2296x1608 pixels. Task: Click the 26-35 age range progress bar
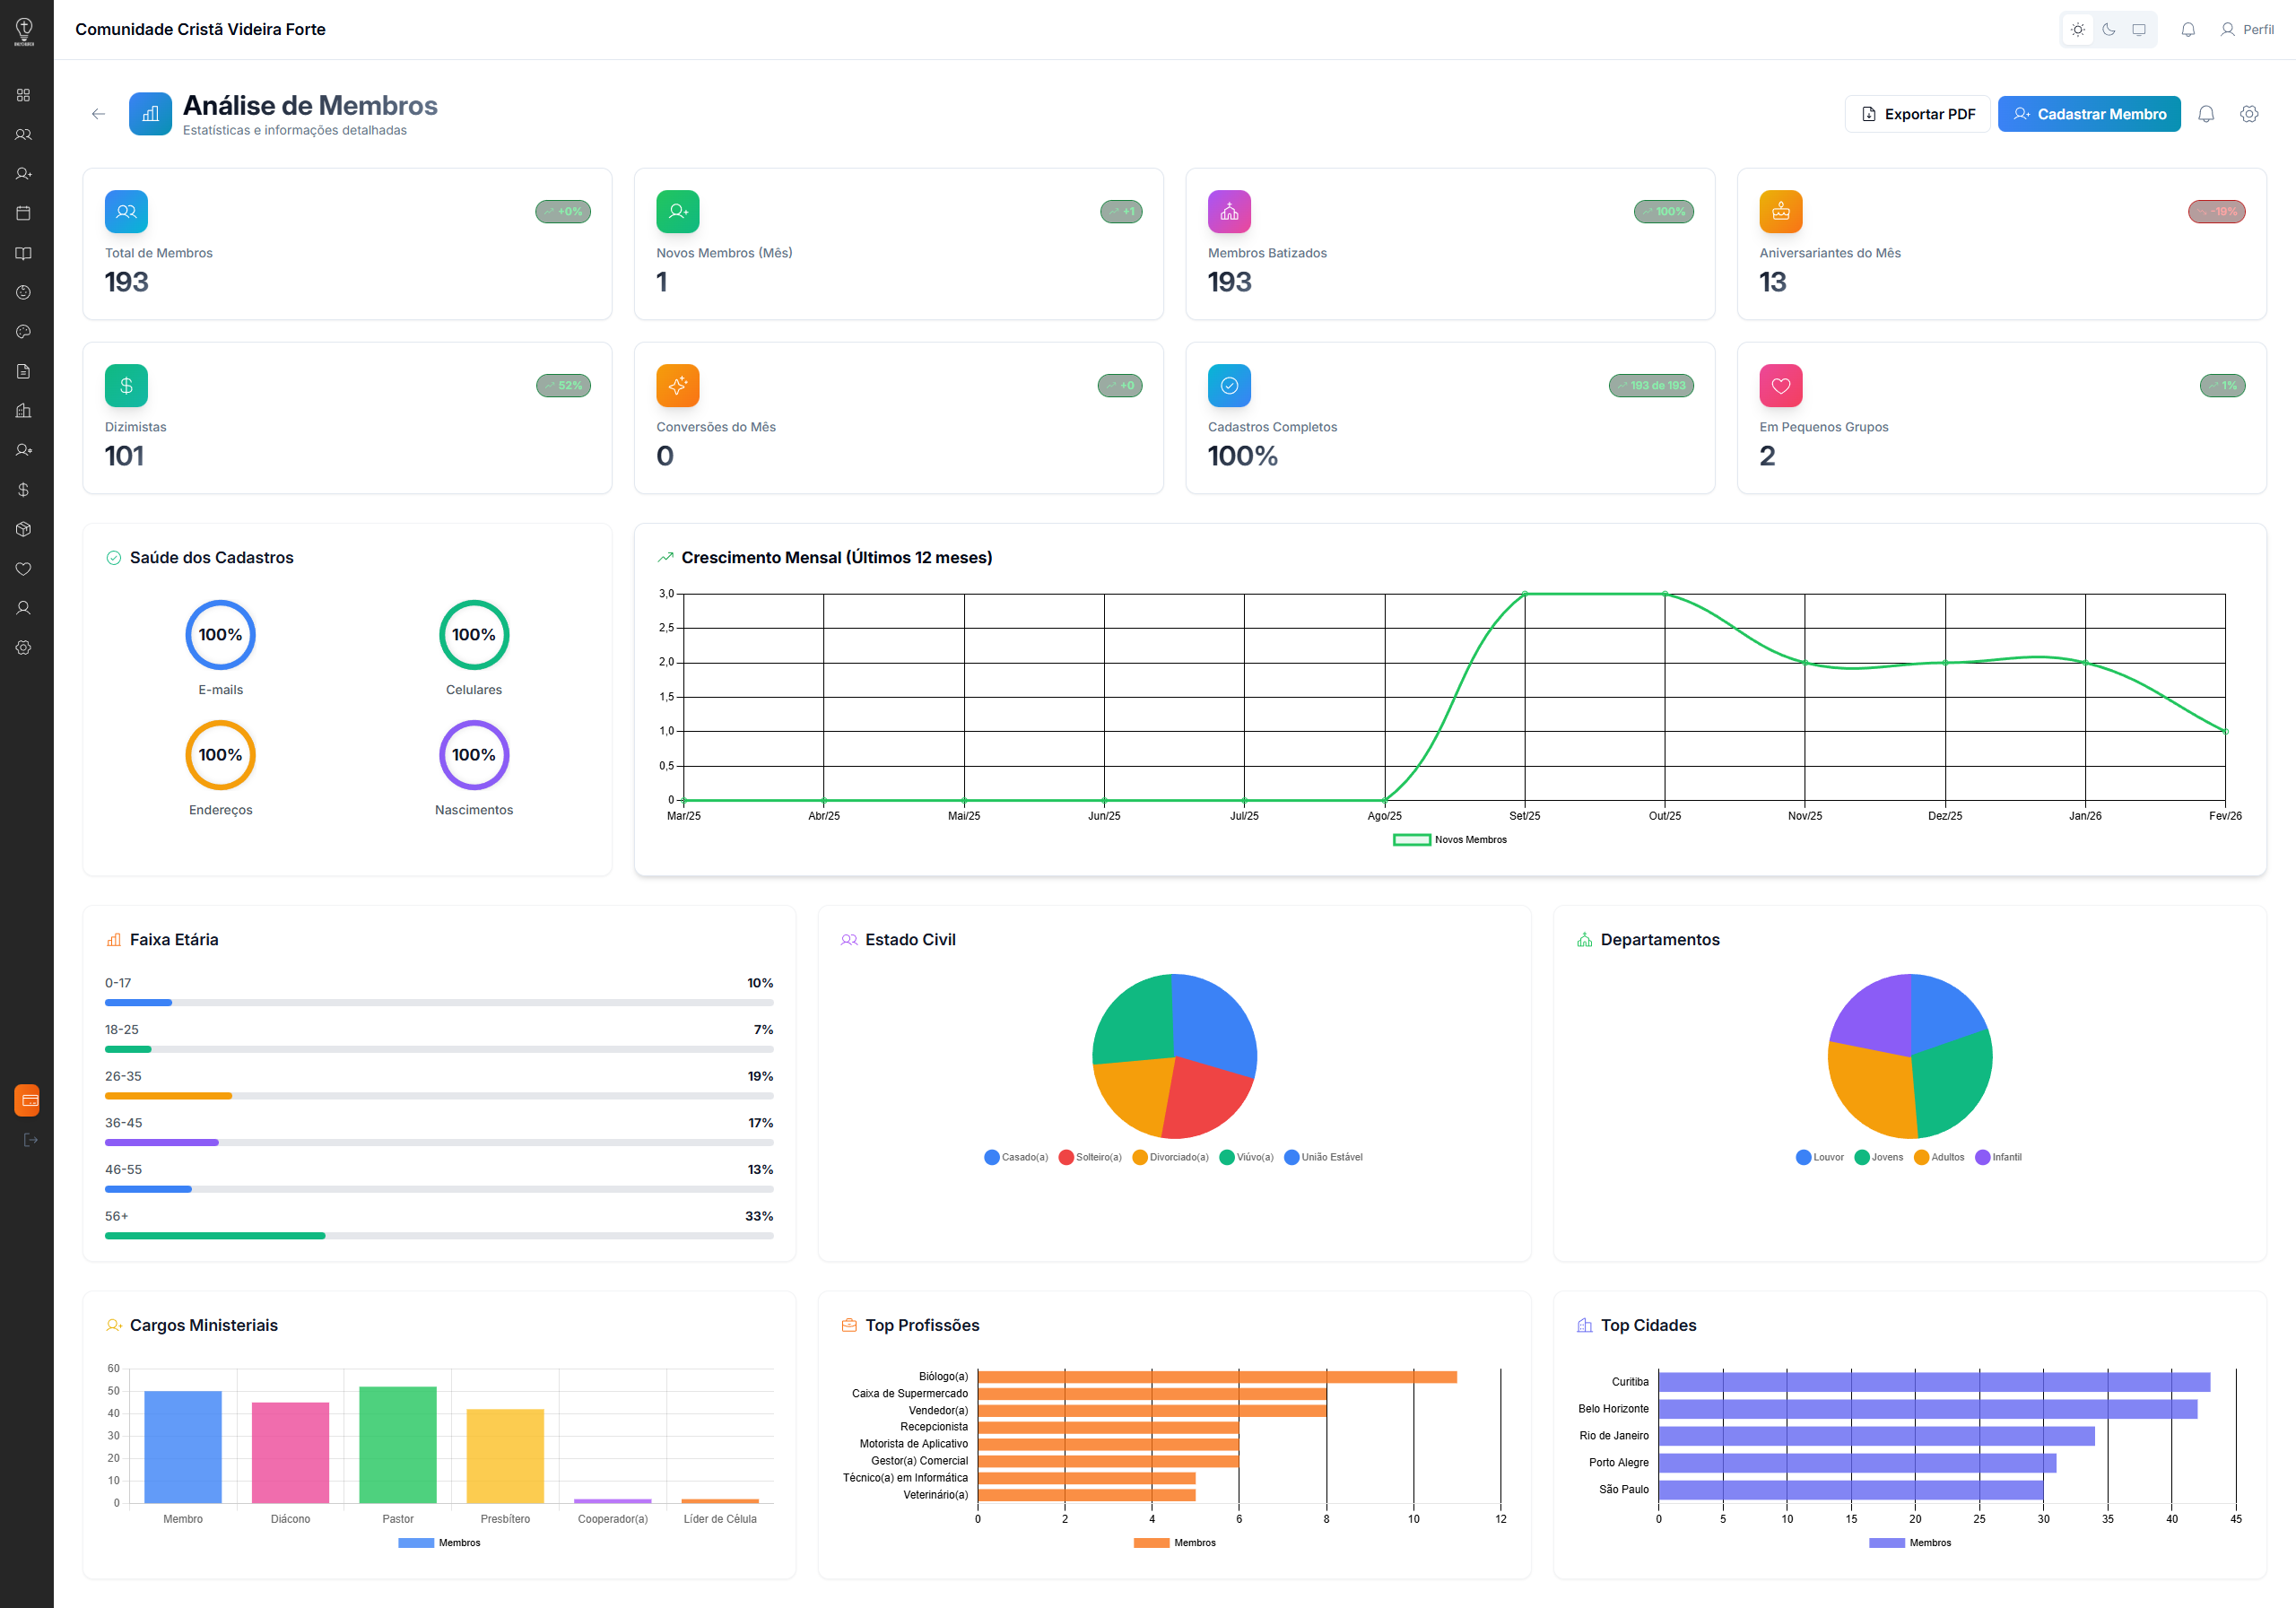click(439, 1096)
